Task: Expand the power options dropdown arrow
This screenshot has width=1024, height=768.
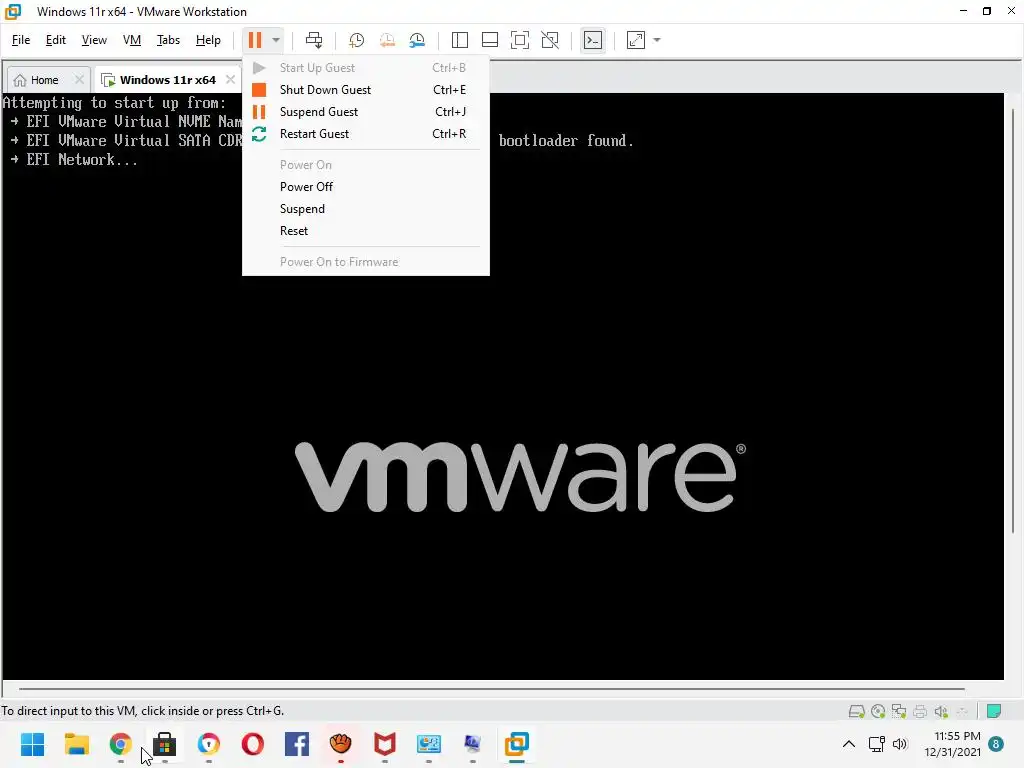Action: click(x=276, y=40)
